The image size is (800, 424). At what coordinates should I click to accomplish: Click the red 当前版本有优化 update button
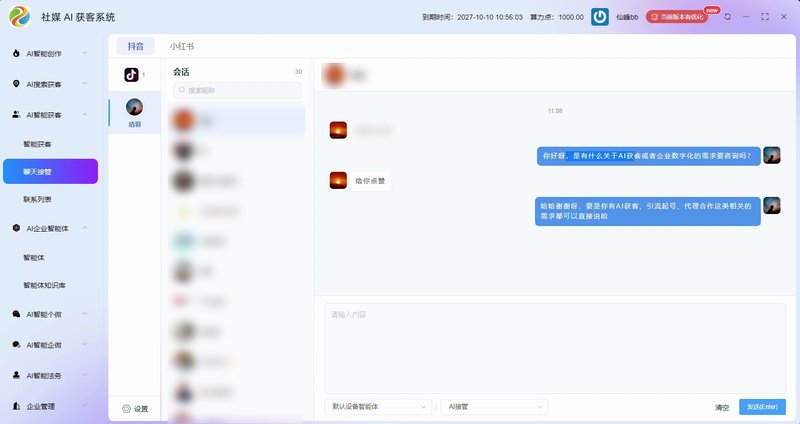pyautogui.click(x=677, y=17)
